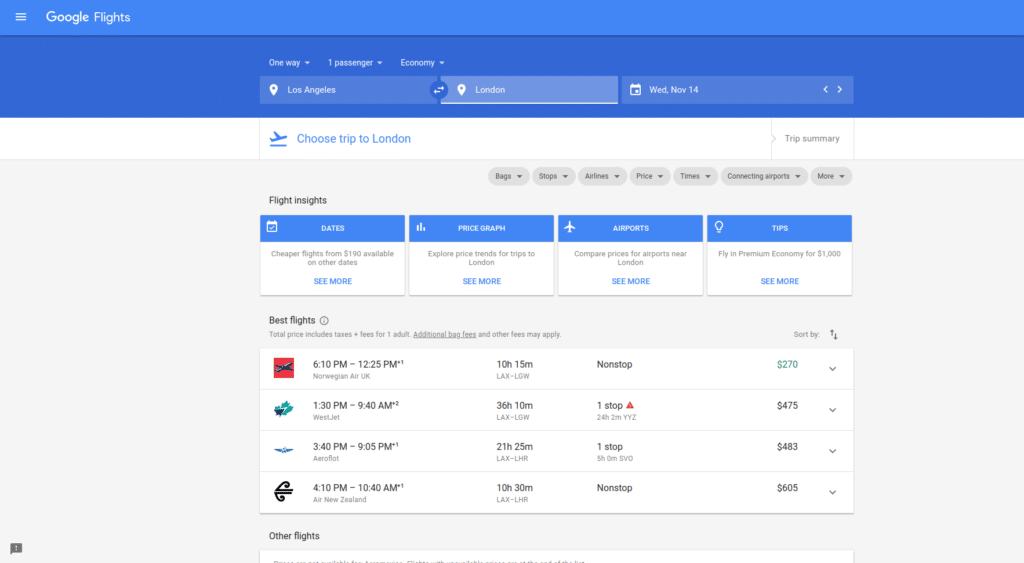The height and width of the screenshot is (563, 1024).
Task: Click the Dates calendar check icon
Action: pos(272,227)
